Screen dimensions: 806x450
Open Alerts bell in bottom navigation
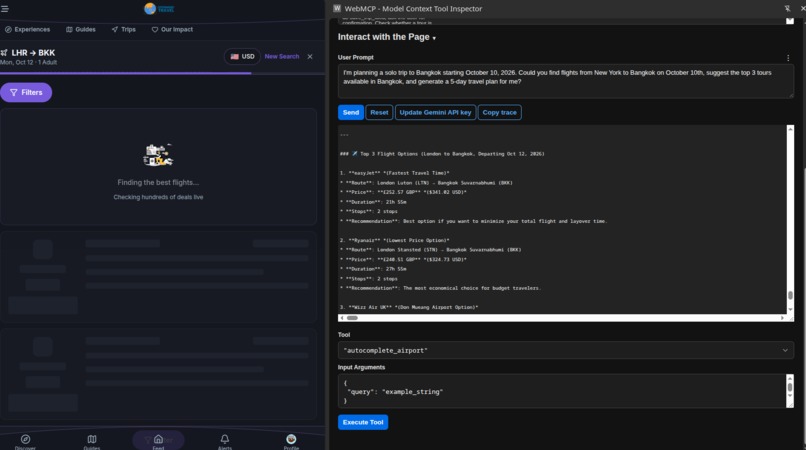[225, 441]
